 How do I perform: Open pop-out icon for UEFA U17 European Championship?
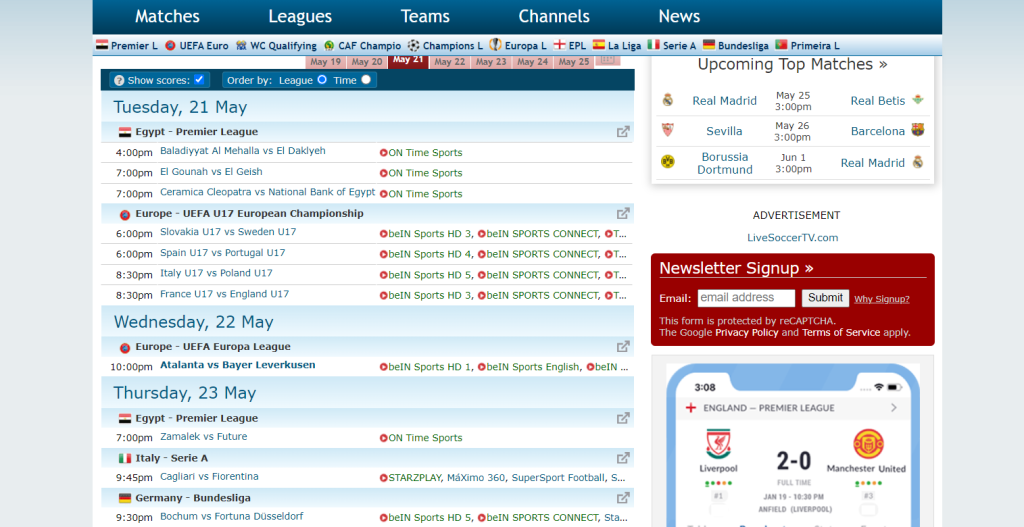(623, 214)
